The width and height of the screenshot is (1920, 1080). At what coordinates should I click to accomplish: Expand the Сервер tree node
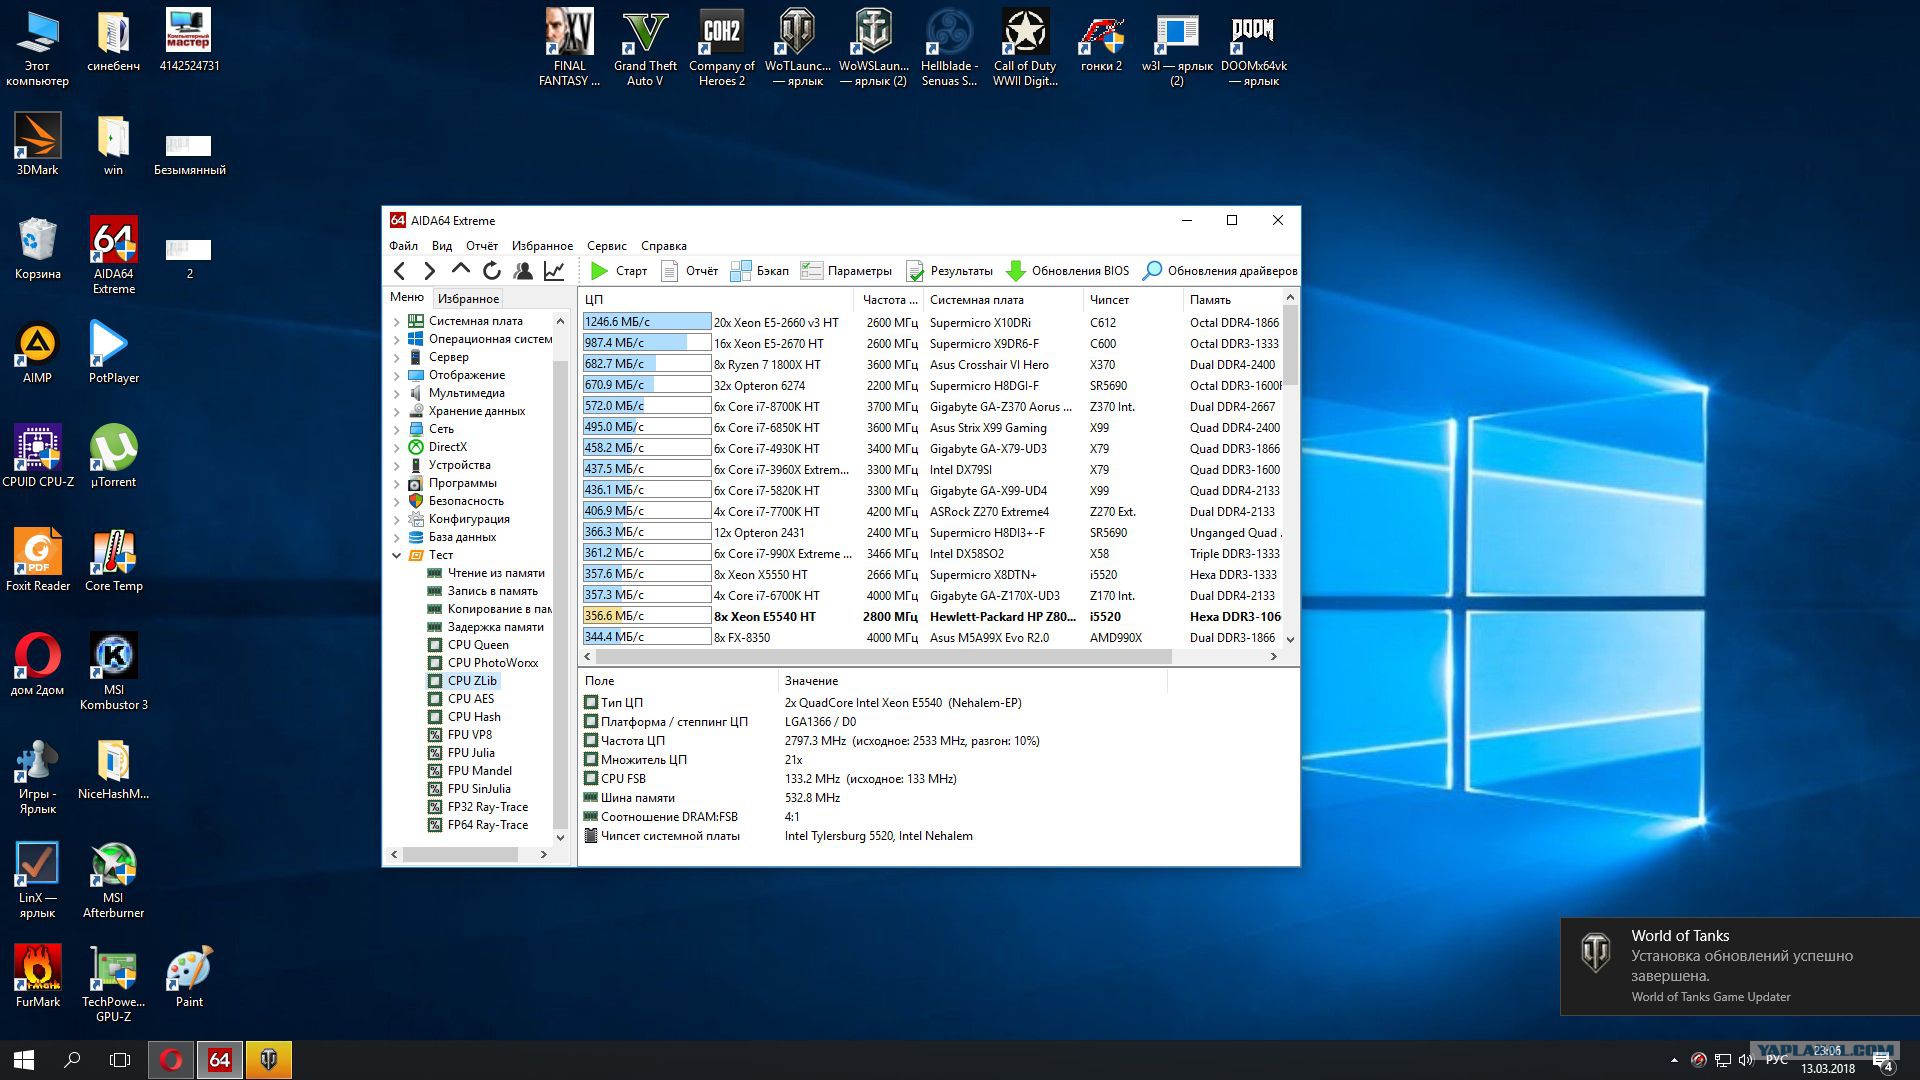[x=396, y=358]
